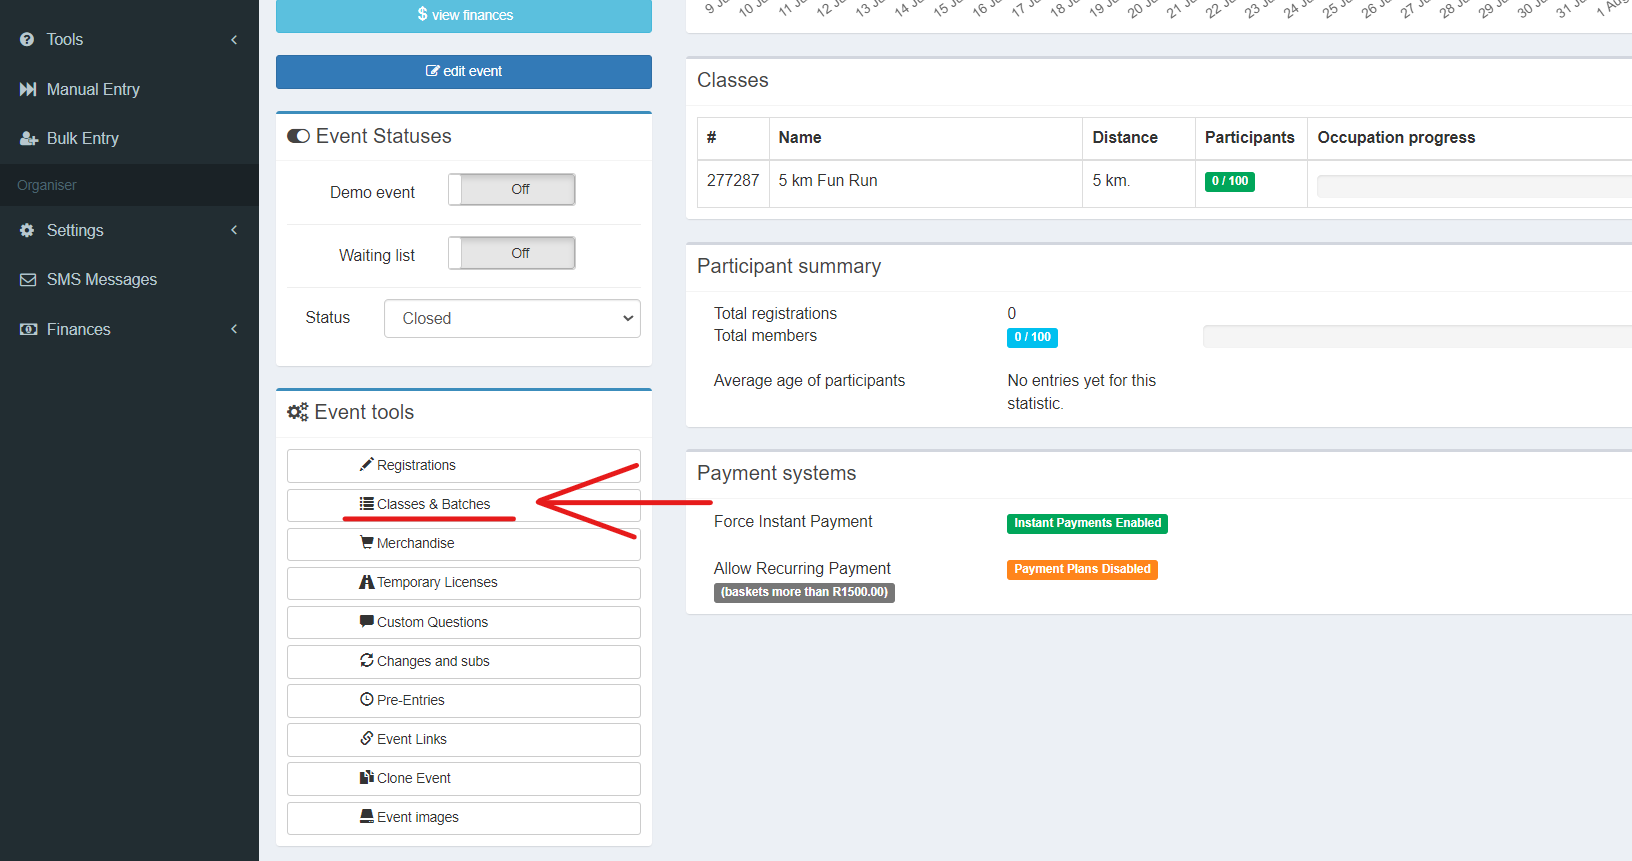The image size is (1632, 861).
Task: Click the Tools question-mark icon
Action: click(x=27, y=39)
